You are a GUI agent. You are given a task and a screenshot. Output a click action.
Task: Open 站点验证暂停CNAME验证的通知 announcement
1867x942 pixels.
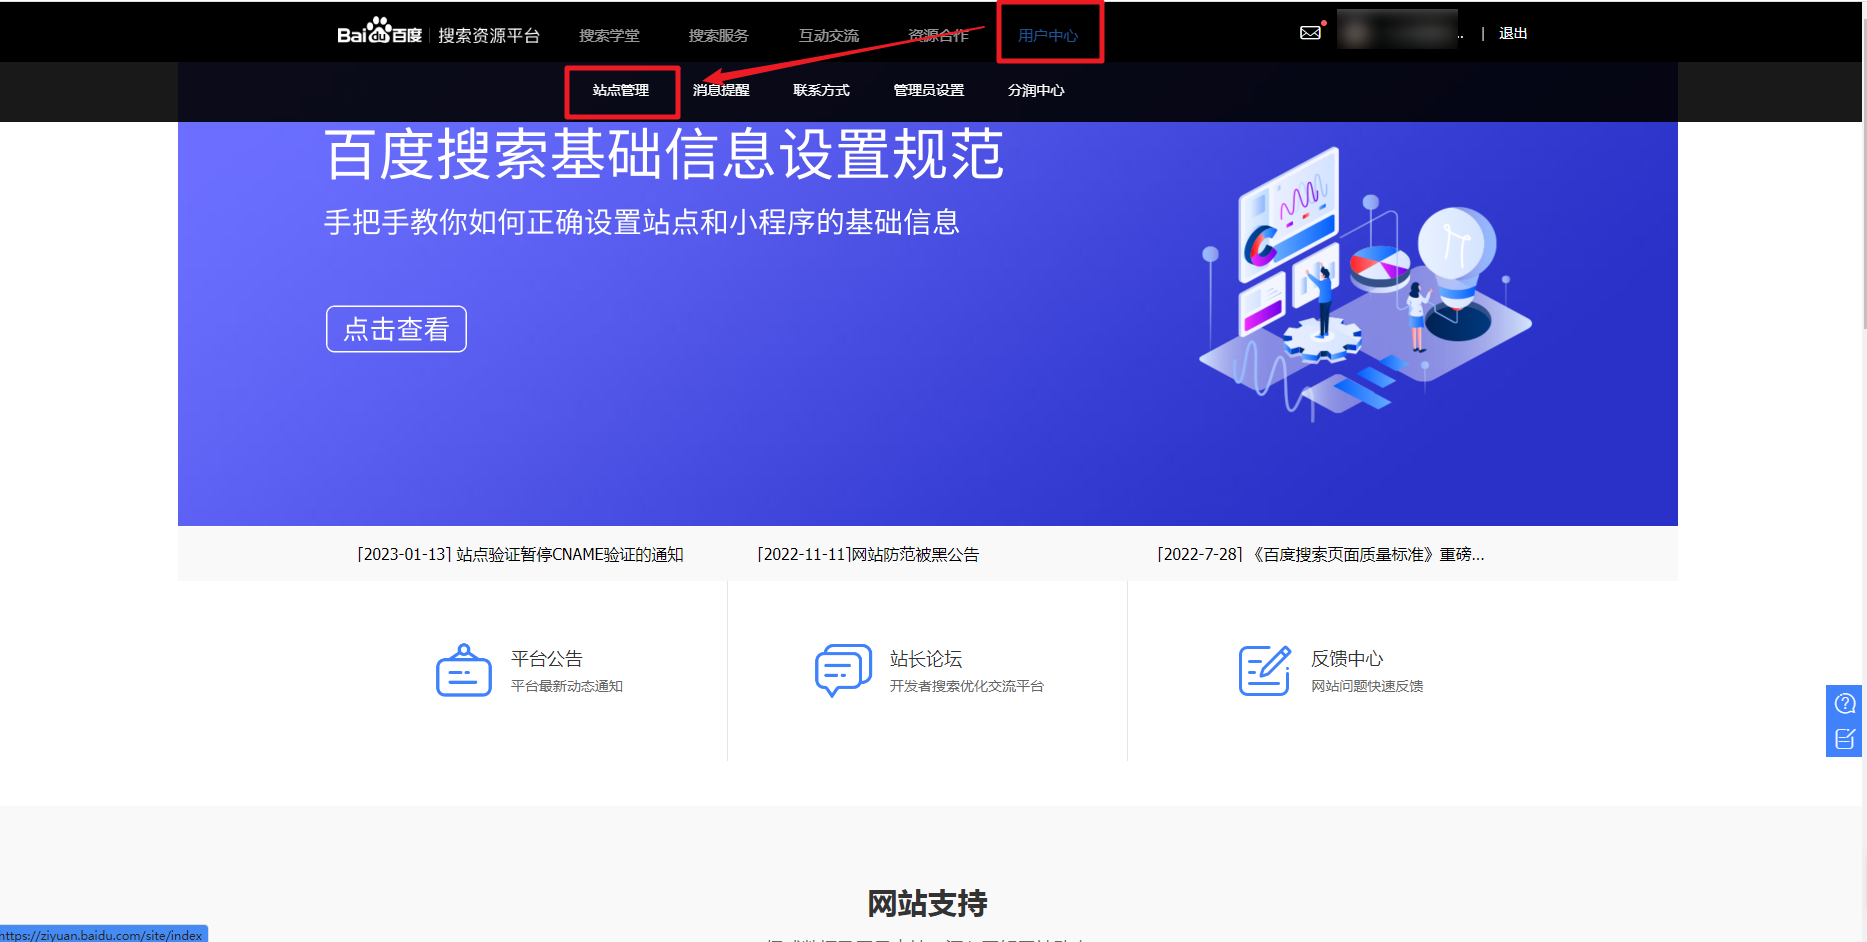tap(520, 554)
